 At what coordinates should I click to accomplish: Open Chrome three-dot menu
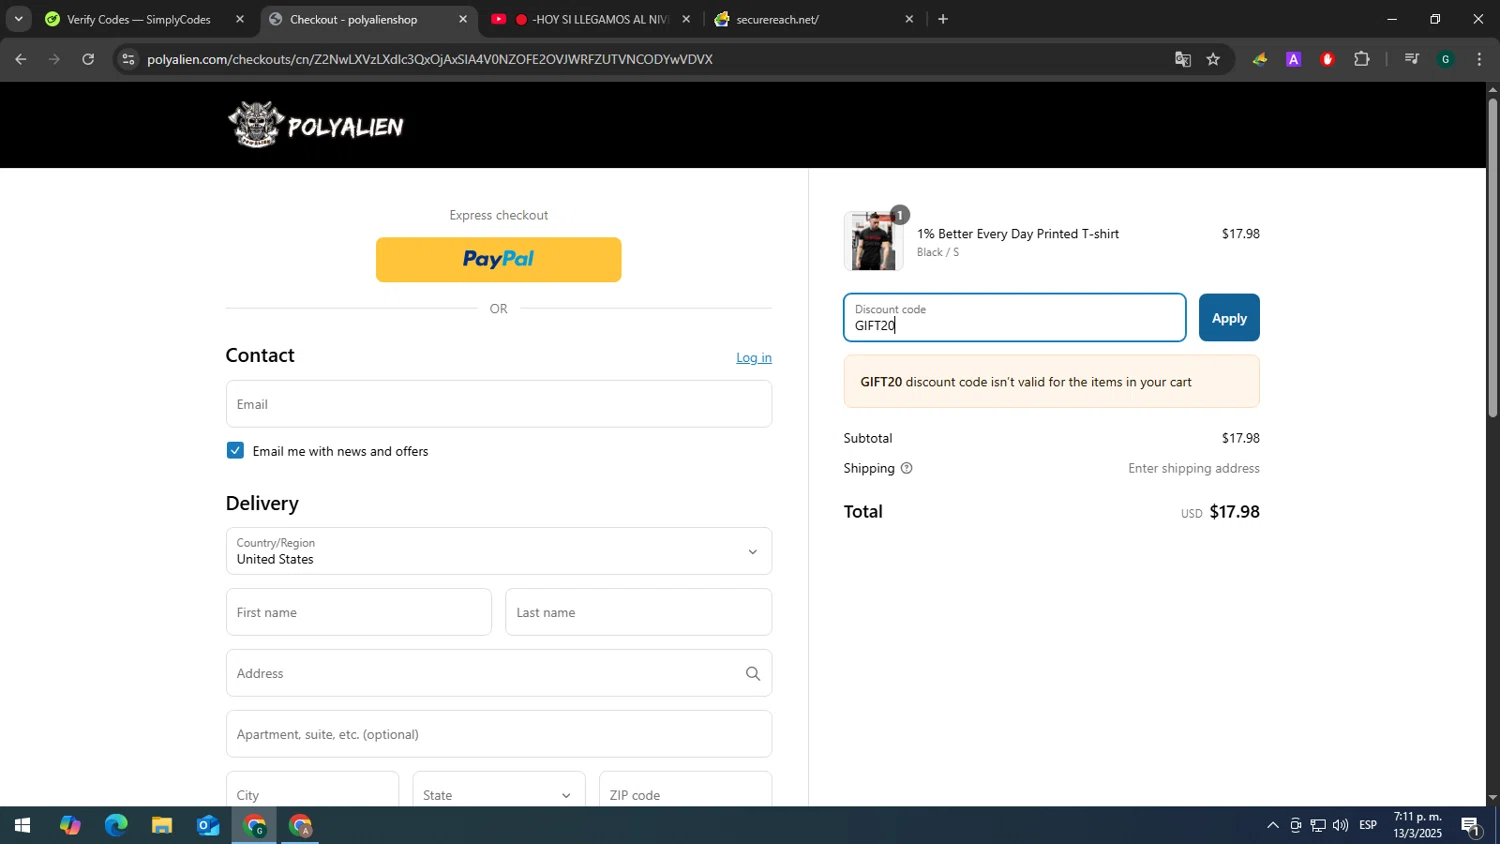[1479, 59]
